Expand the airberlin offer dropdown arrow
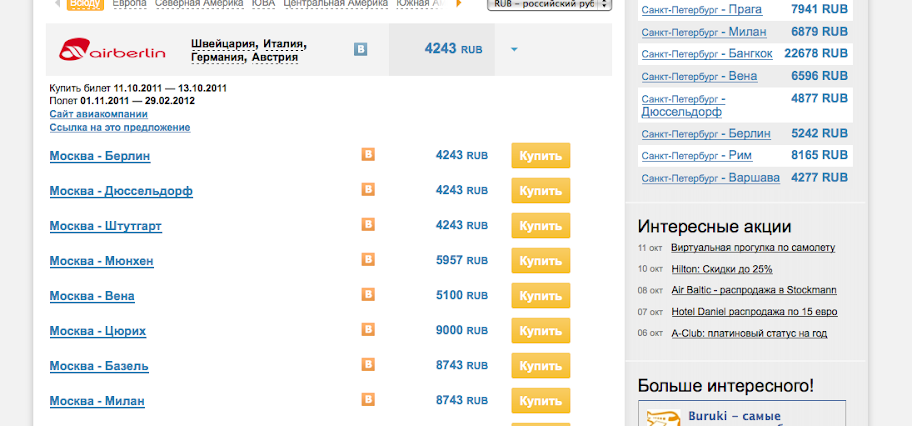This screenshot has width=912, height=426. [514, 50]
